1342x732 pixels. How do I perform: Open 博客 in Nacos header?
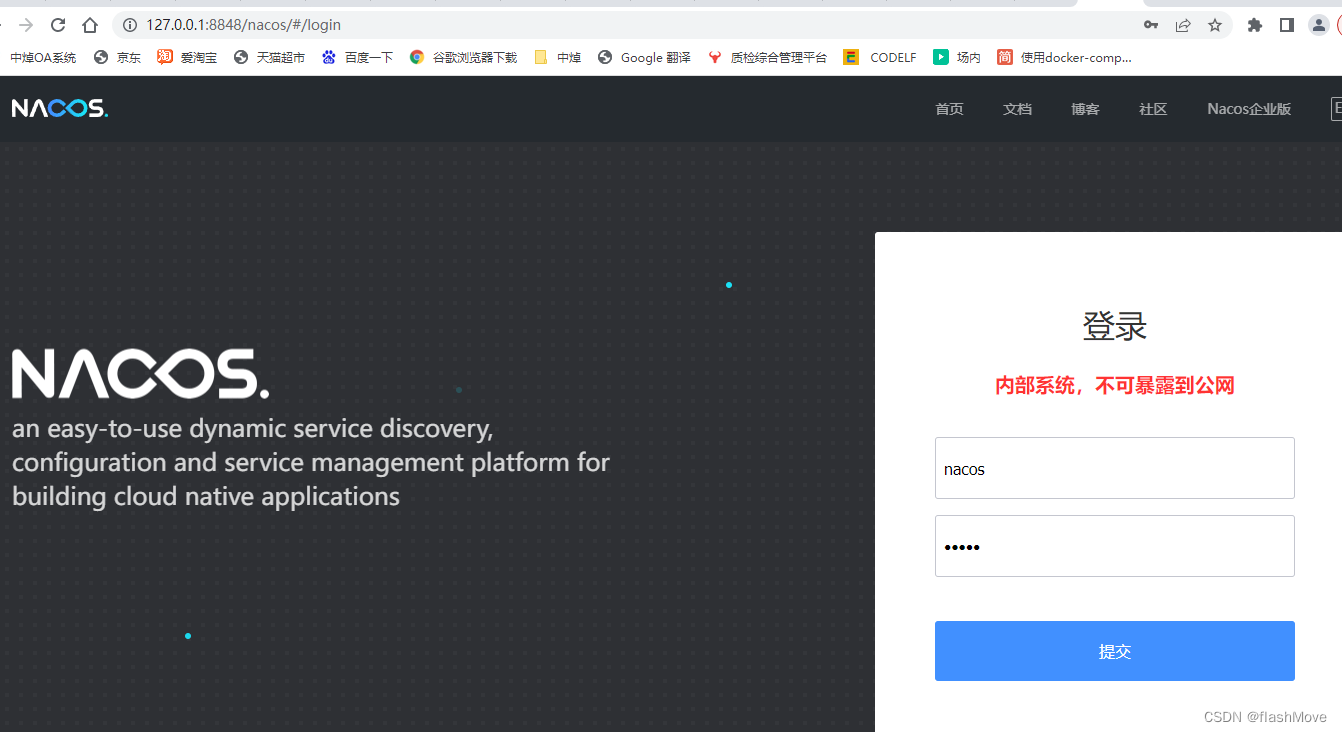coord(1085,109)
